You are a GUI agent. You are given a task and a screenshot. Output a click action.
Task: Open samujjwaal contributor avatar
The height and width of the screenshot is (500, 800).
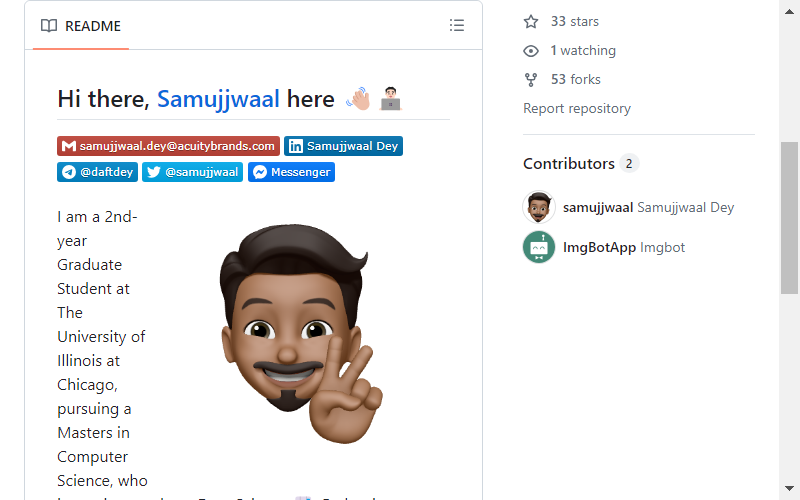click(x=539, y=207)
